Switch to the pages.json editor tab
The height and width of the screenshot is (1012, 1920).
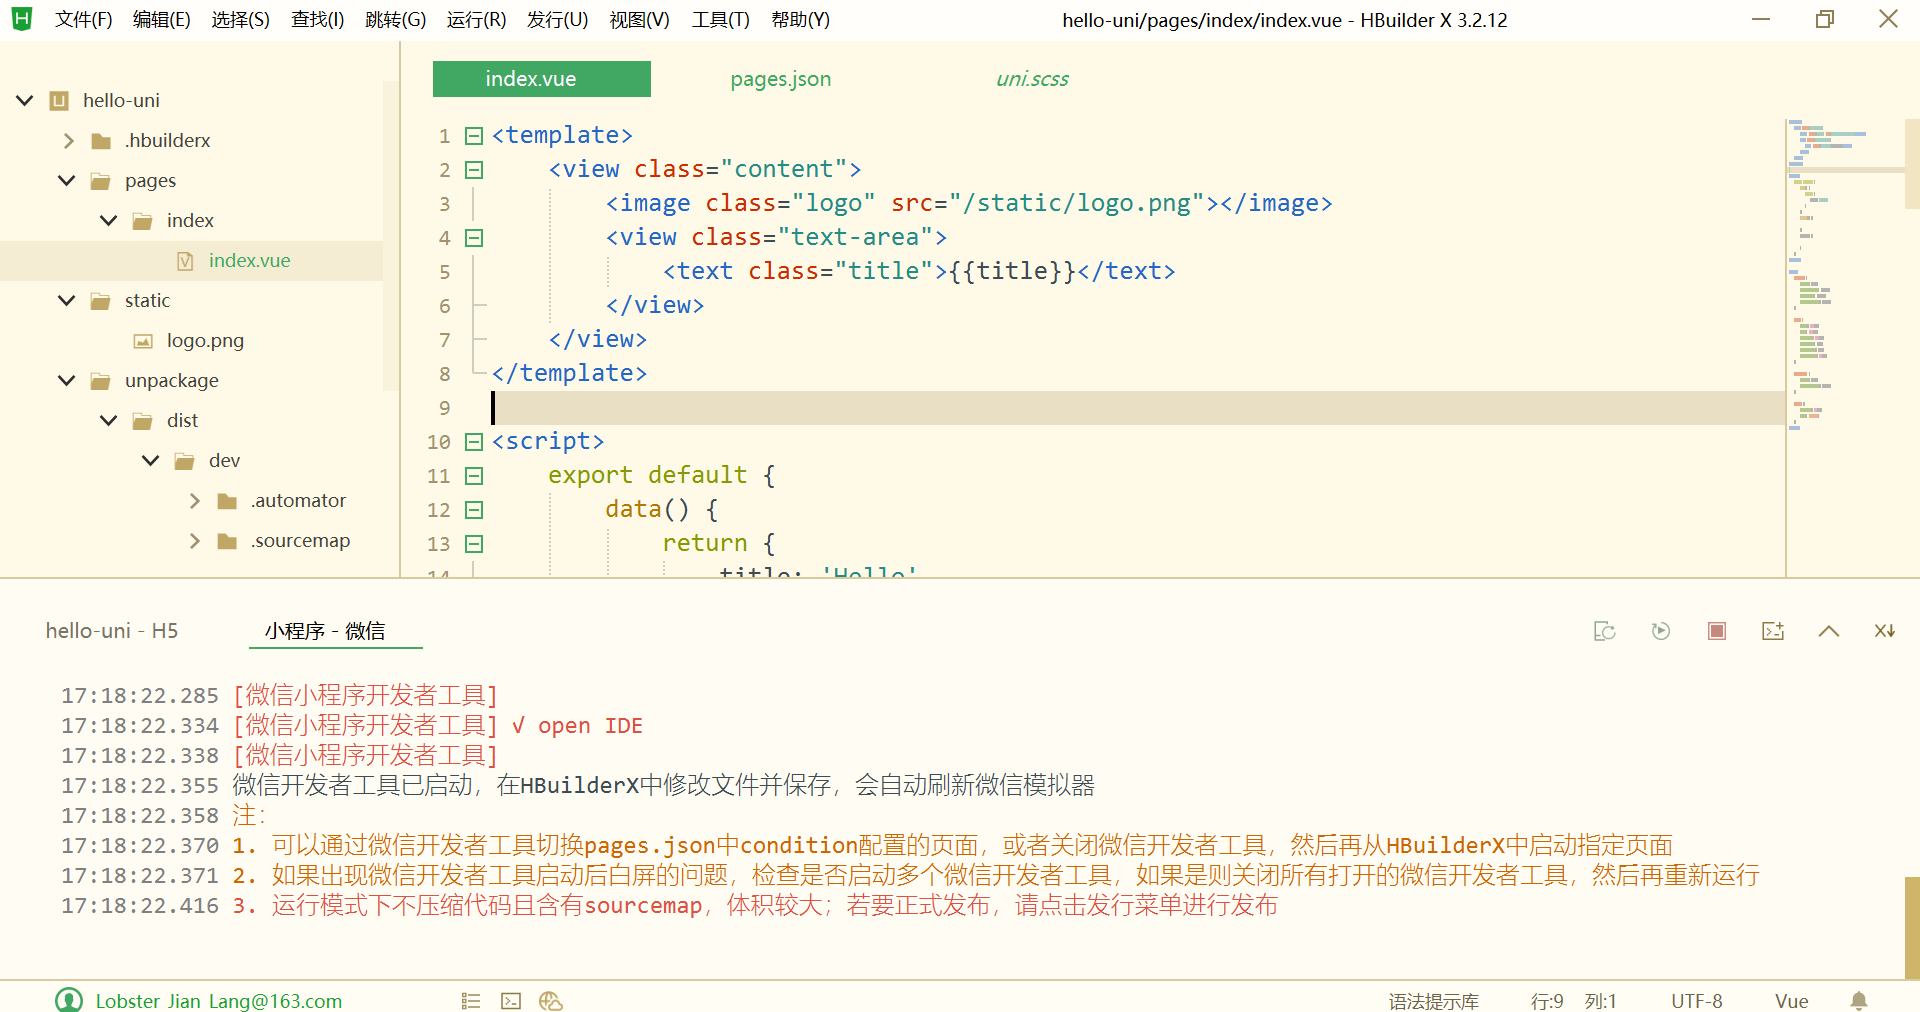coord(780,79)
